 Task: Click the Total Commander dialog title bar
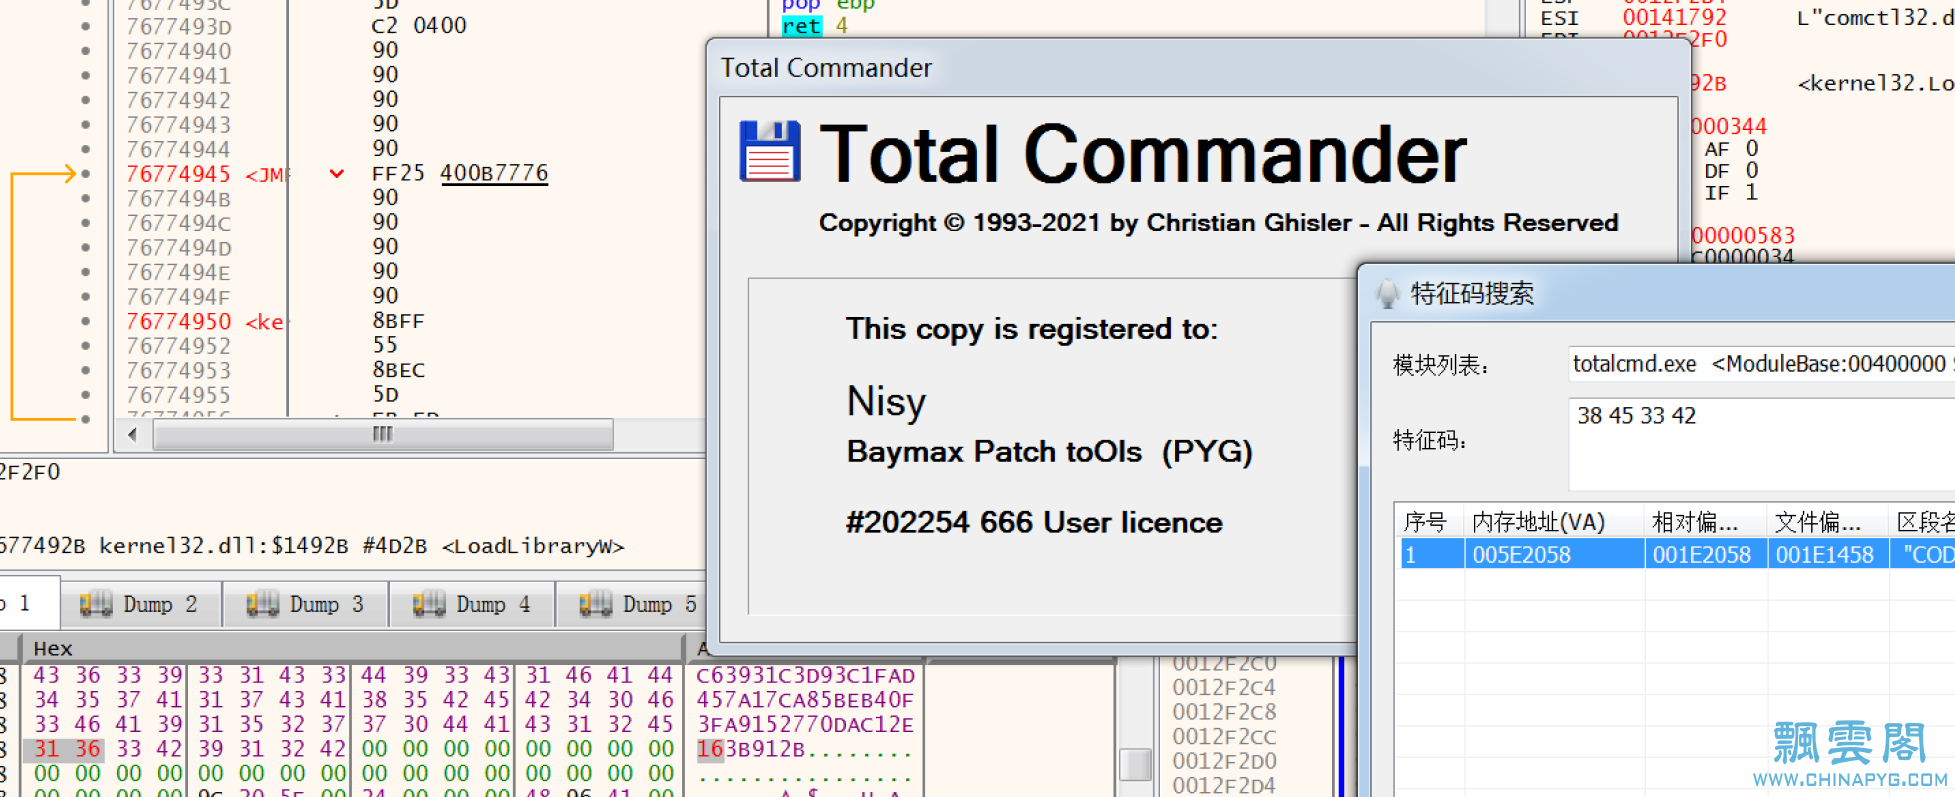click(x=1198, y=68)
